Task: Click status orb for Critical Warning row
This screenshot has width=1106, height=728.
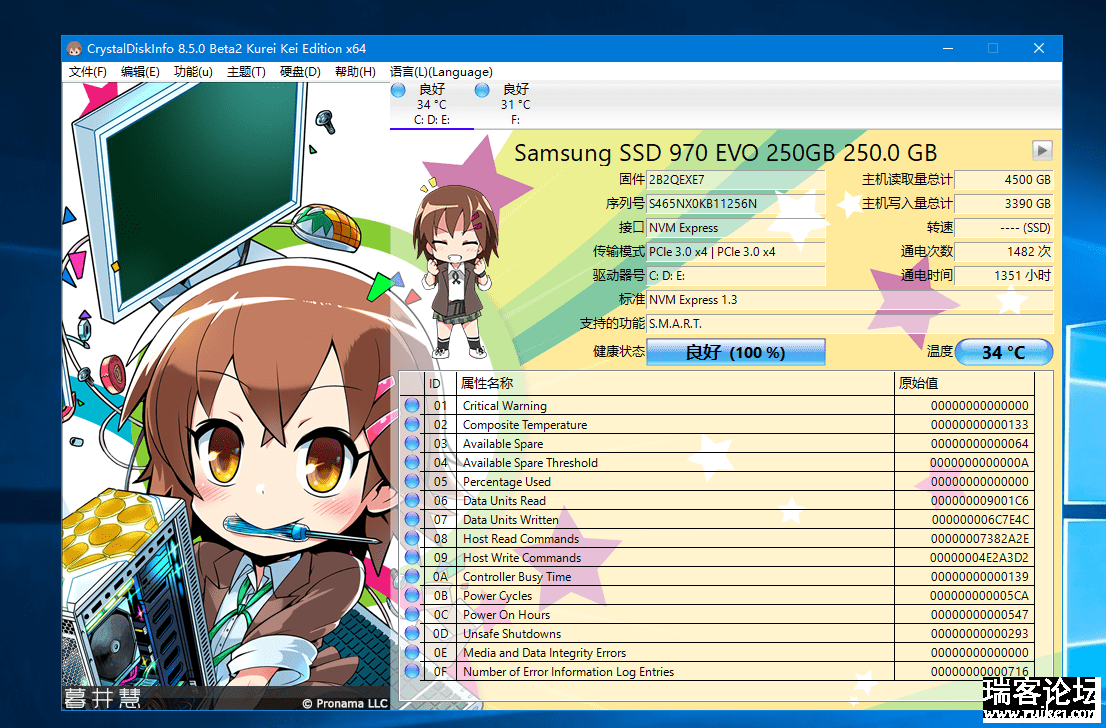Action: tap(412, 406)
